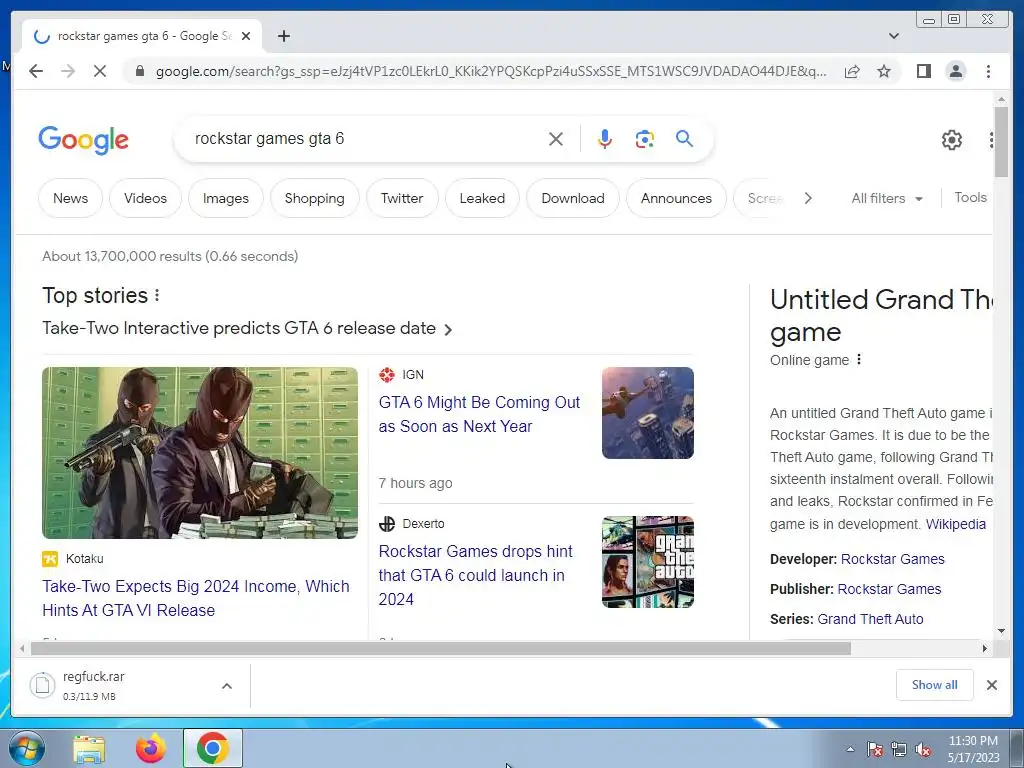Go back using the browser back arrow
This screenshot has height=768, width=1024.
point(36,71)
